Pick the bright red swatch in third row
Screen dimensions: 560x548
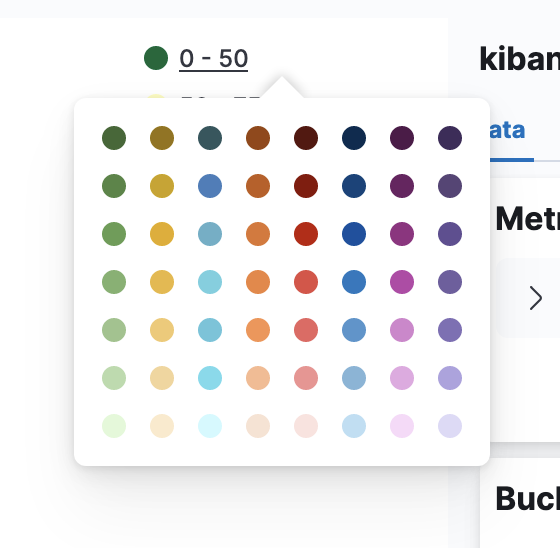(x=306, y=234)
